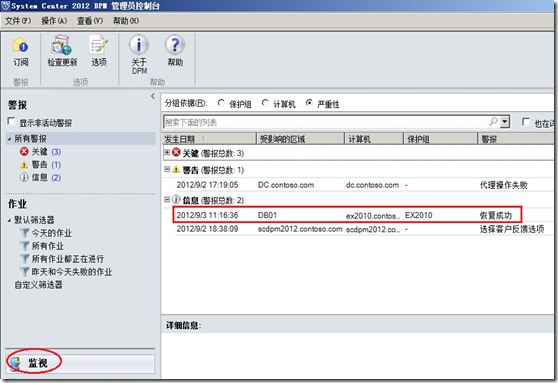Open the 操作(A) menu
The height and width of the screenshot is (383, 558).
54,21
